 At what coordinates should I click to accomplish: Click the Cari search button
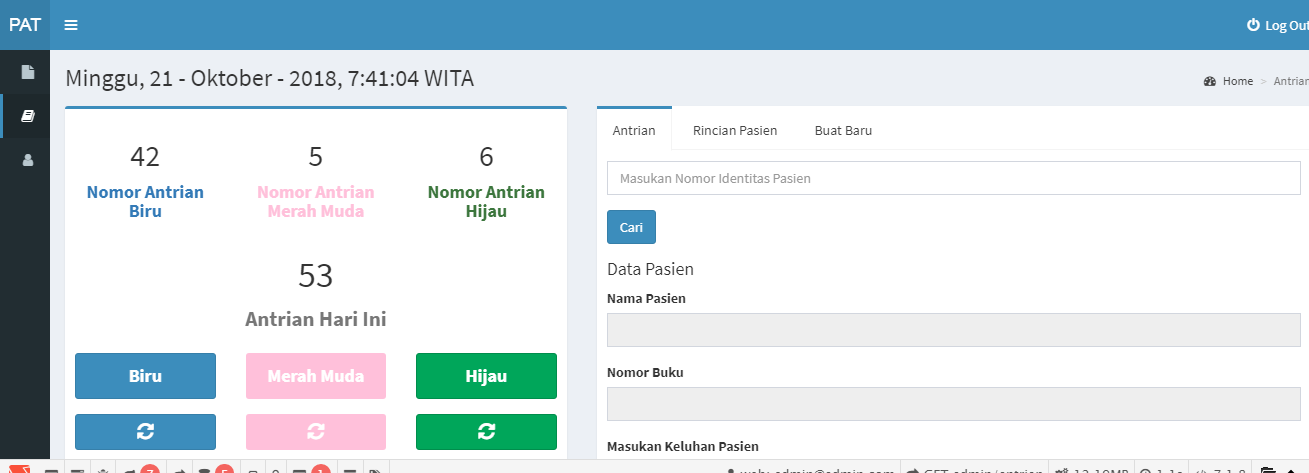[631, 227]
